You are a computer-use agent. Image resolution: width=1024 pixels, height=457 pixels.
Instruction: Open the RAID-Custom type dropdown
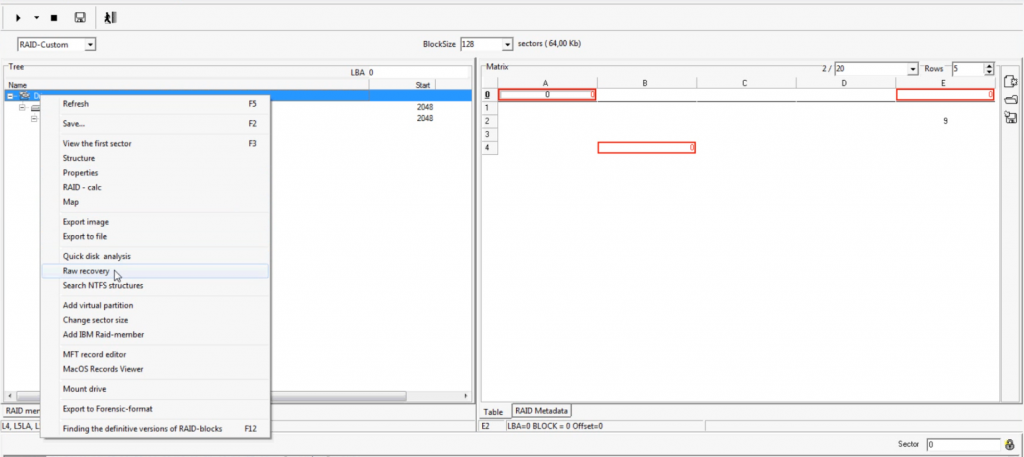point(90,45)
